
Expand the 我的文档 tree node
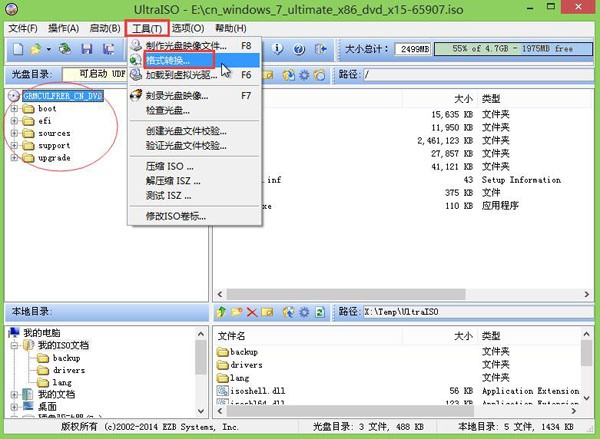(14, 394)
